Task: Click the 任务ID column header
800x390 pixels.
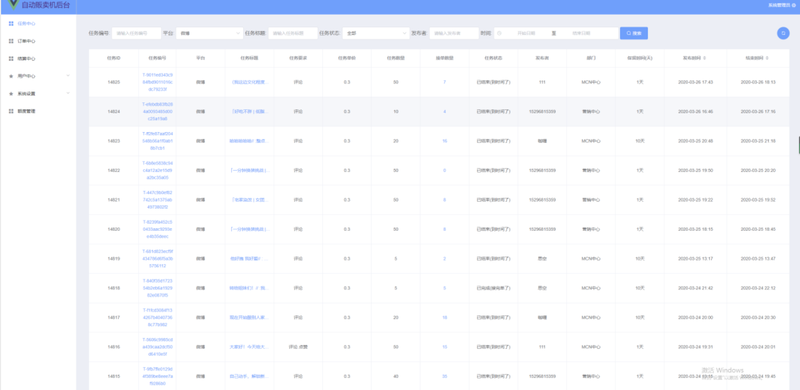Action: coord(114,58)
